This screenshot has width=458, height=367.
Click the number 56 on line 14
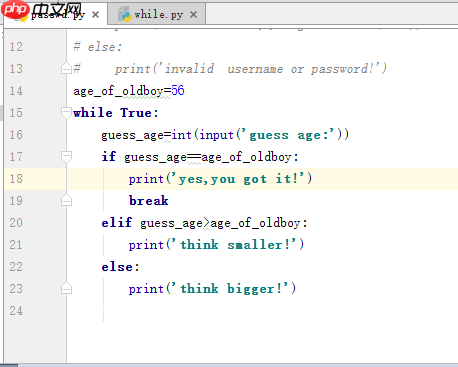point(178,91)
